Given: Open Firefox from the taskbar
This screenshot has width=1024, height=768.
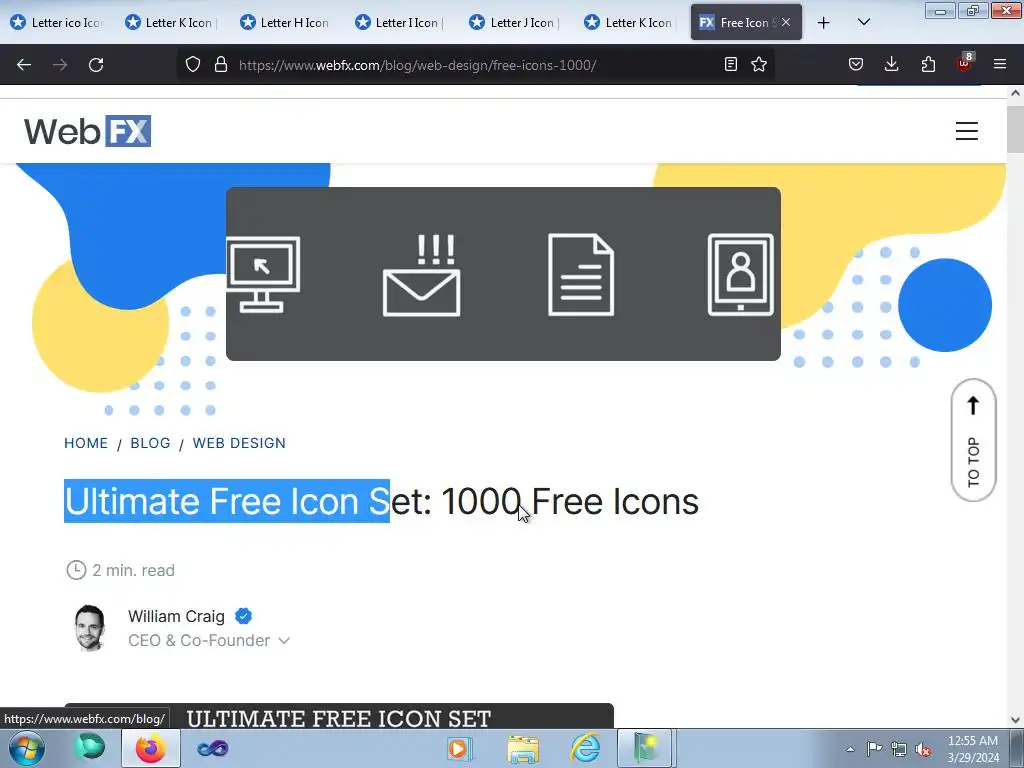Looking at the screenshot, I should click(x=151, y=748).
